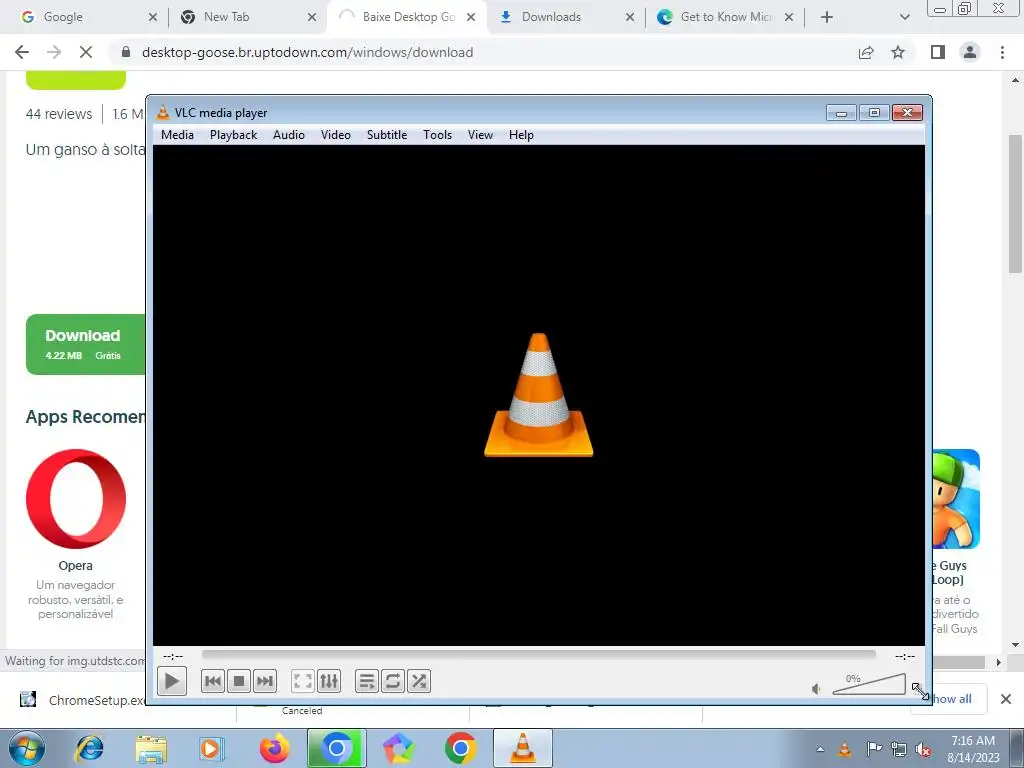Open the Media menu in VLC
Image resolution: width=1024 pixels, height=768 pixels.
[x=177, y=135]
